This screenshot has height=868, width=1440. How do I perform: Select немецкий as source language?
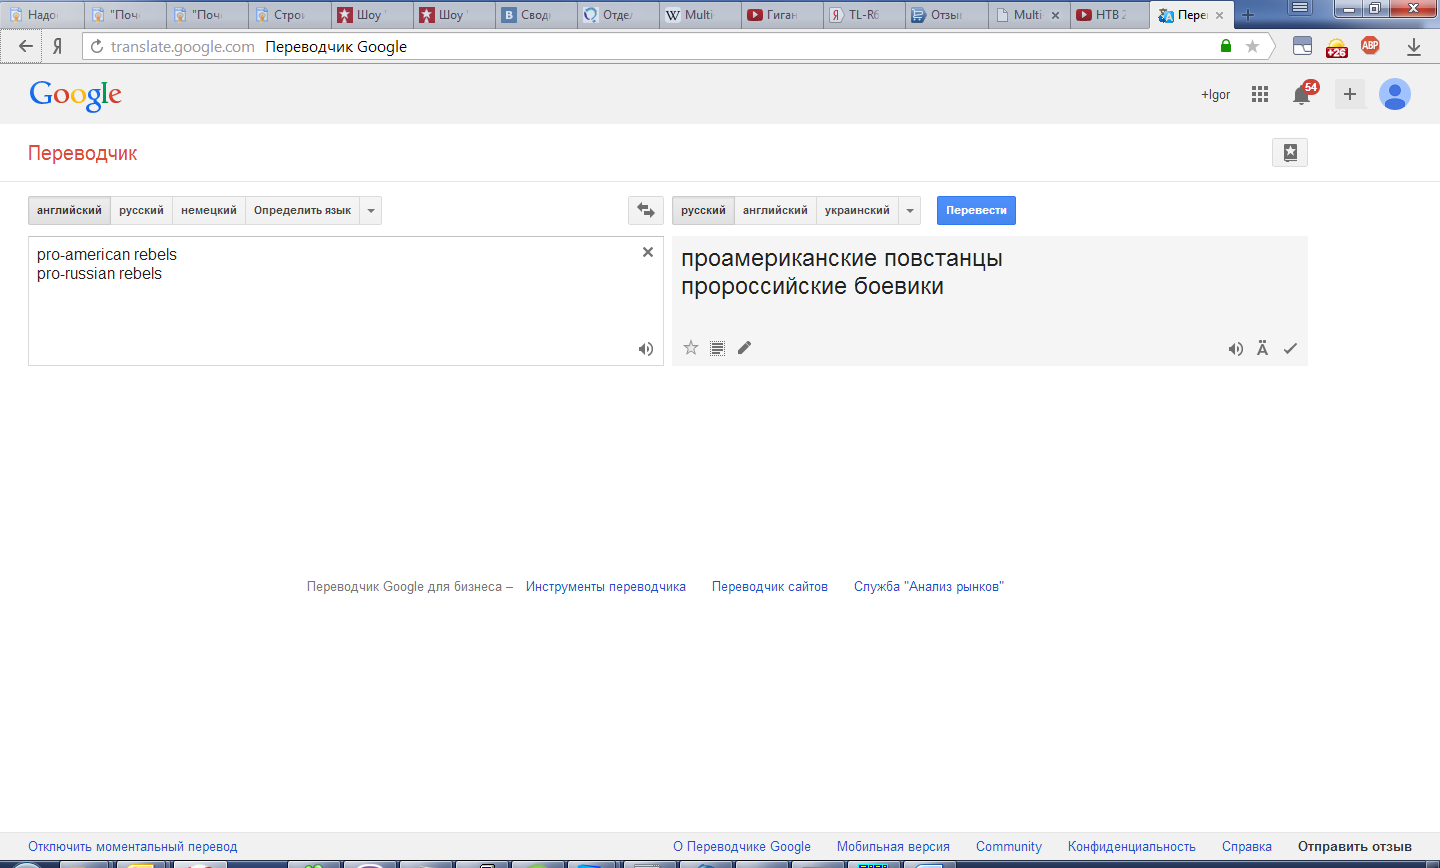208,210
